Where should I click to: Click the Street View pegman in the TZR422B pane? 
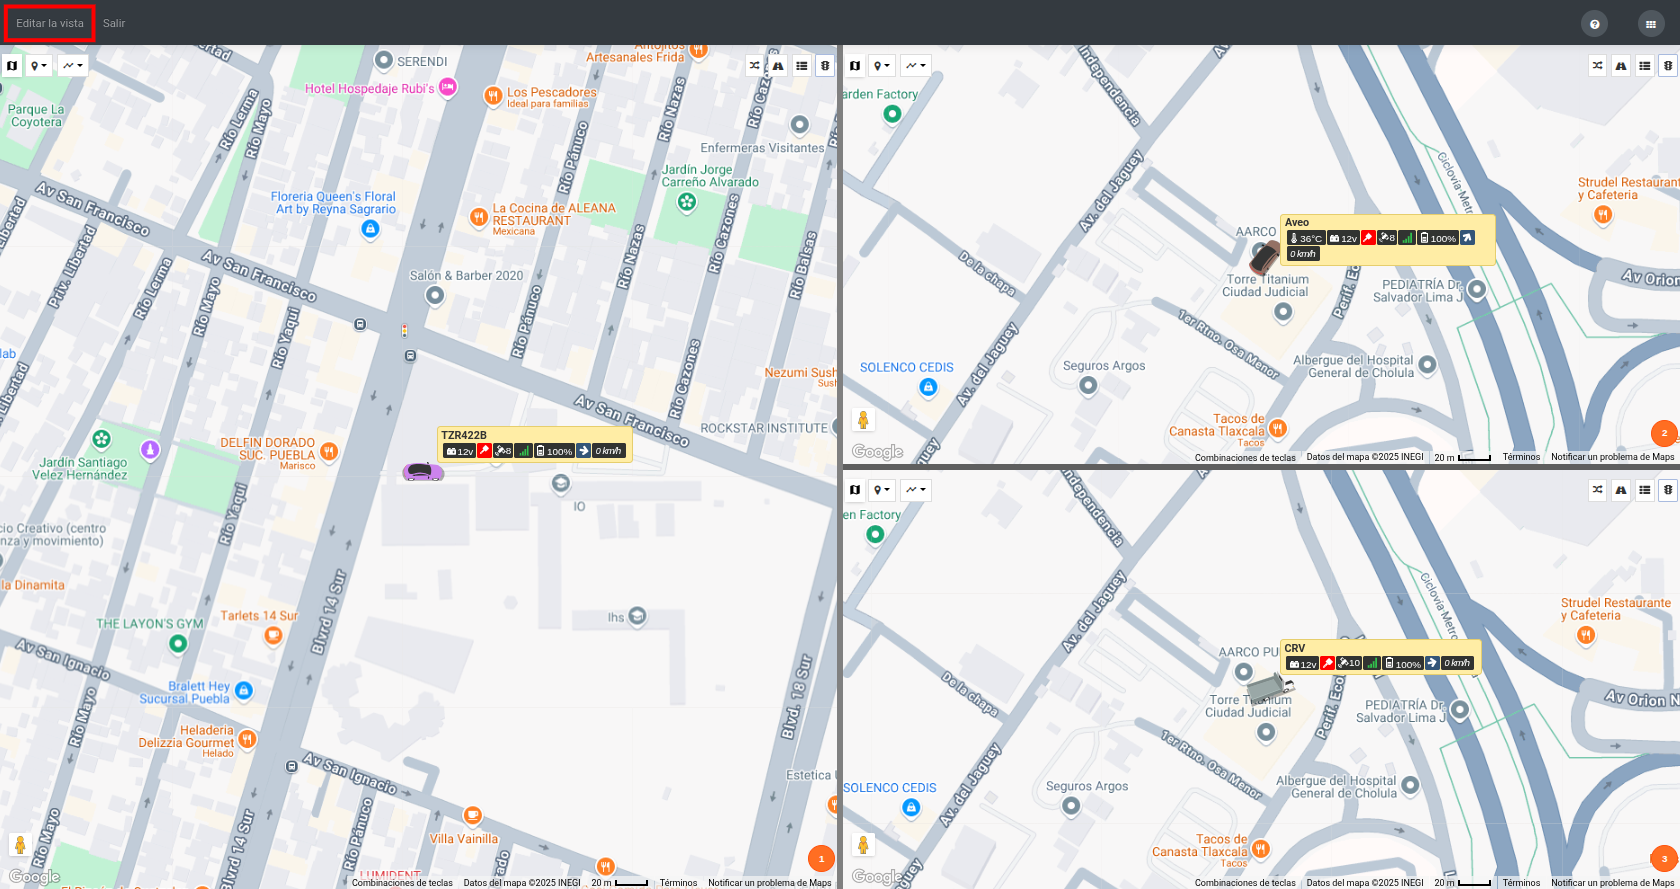coord(19,846)
